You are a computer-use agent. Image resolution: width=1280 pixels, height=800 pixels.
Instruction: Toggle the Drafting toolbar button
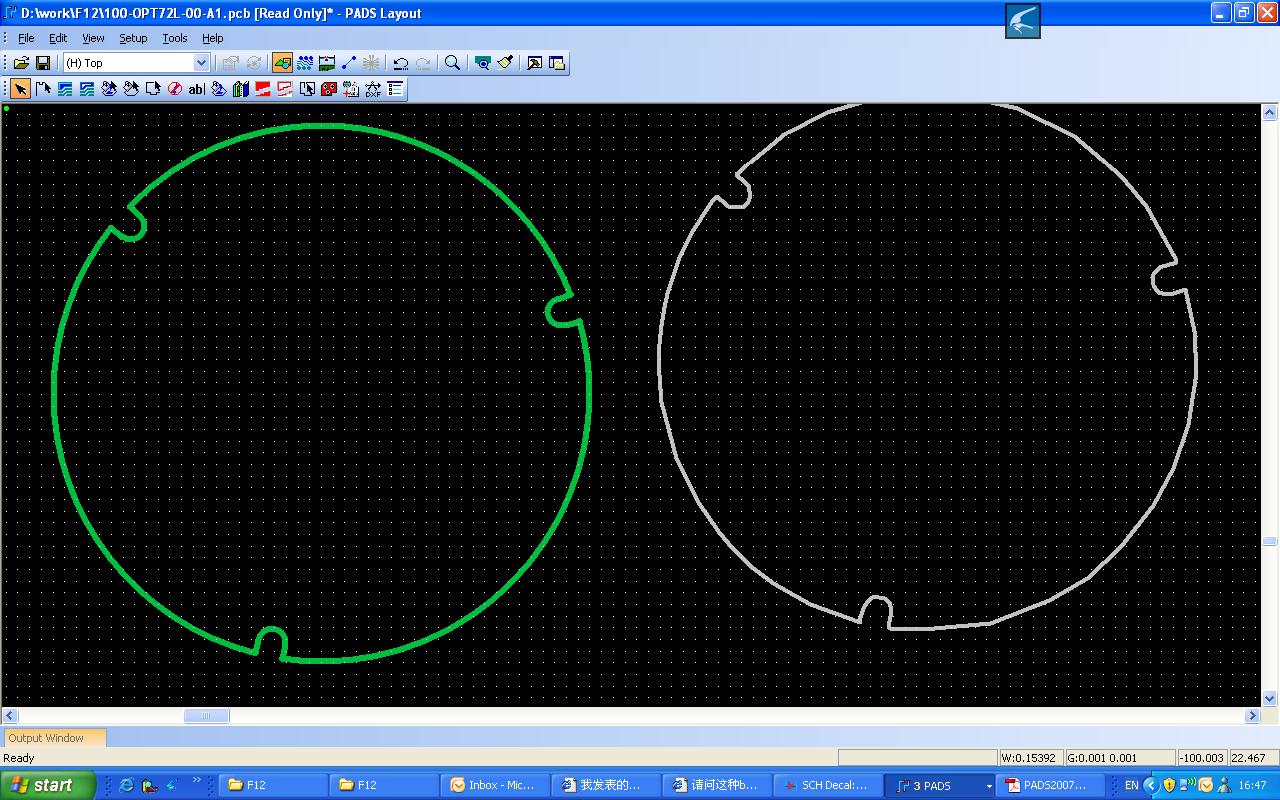pos(283,63)
